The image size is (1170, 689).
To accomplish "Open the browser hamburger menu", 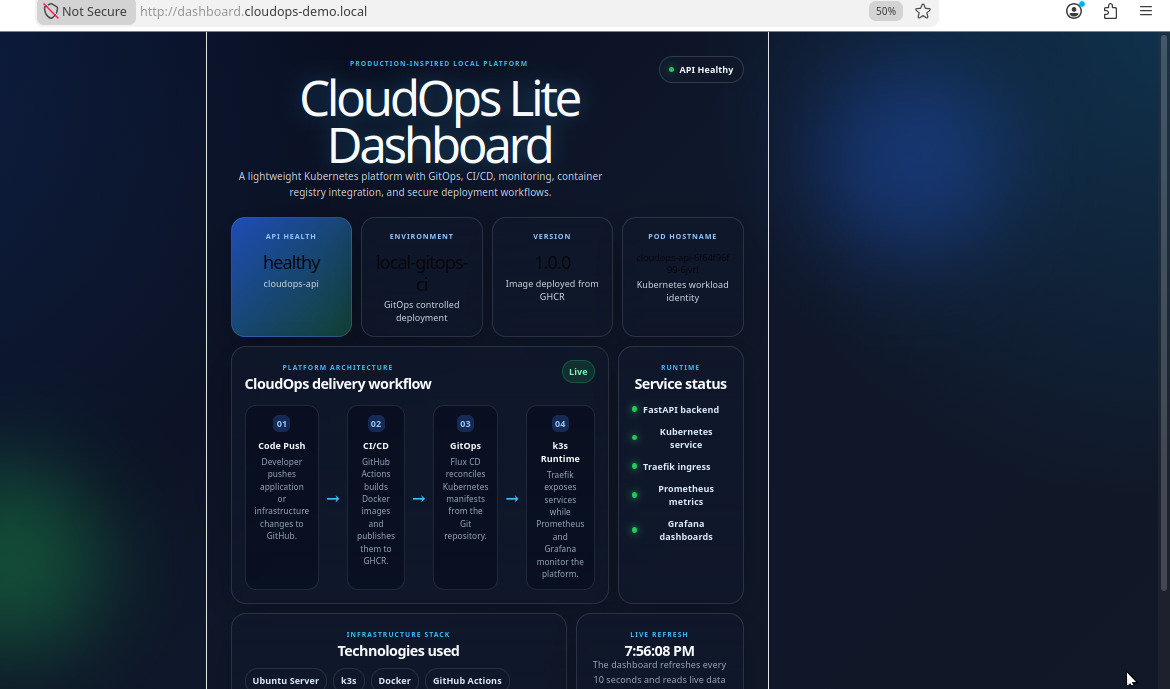I will (1145, 11).
